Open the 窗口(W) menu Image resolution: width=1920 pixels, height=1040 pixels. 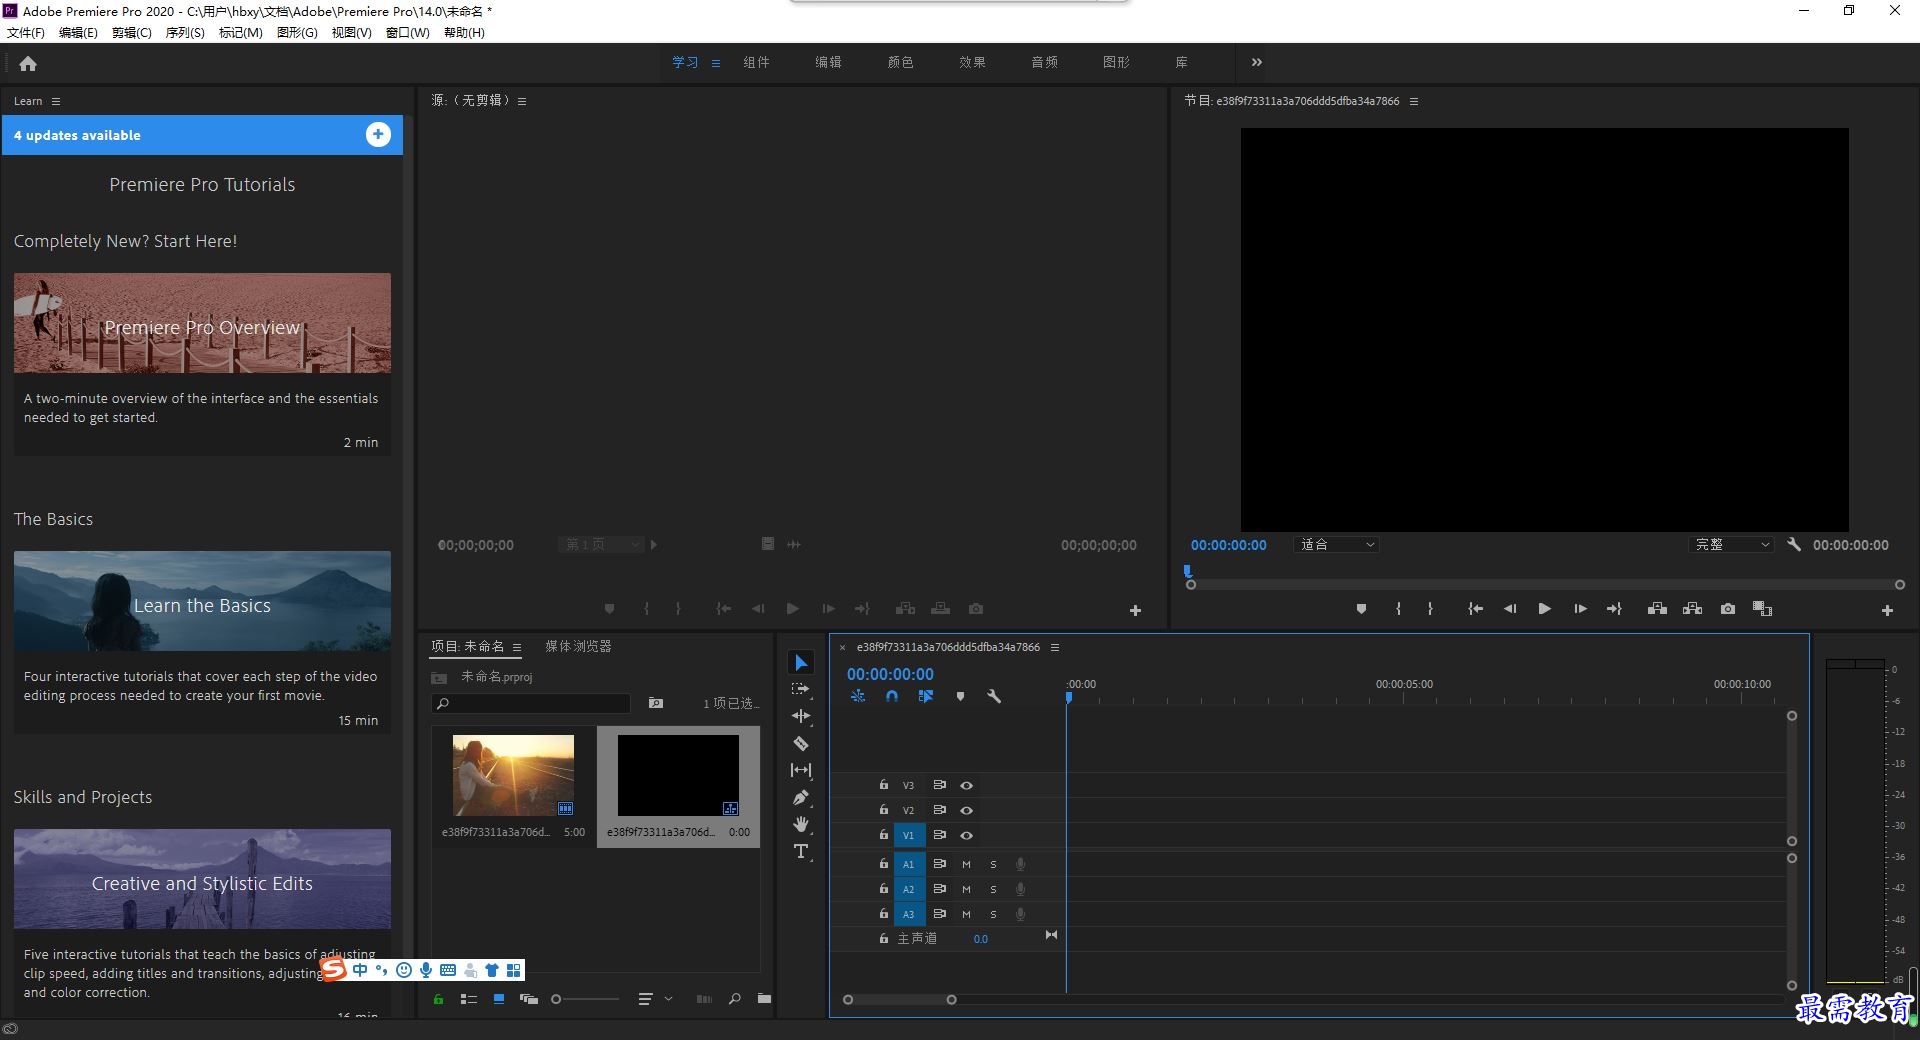(408, 32)
